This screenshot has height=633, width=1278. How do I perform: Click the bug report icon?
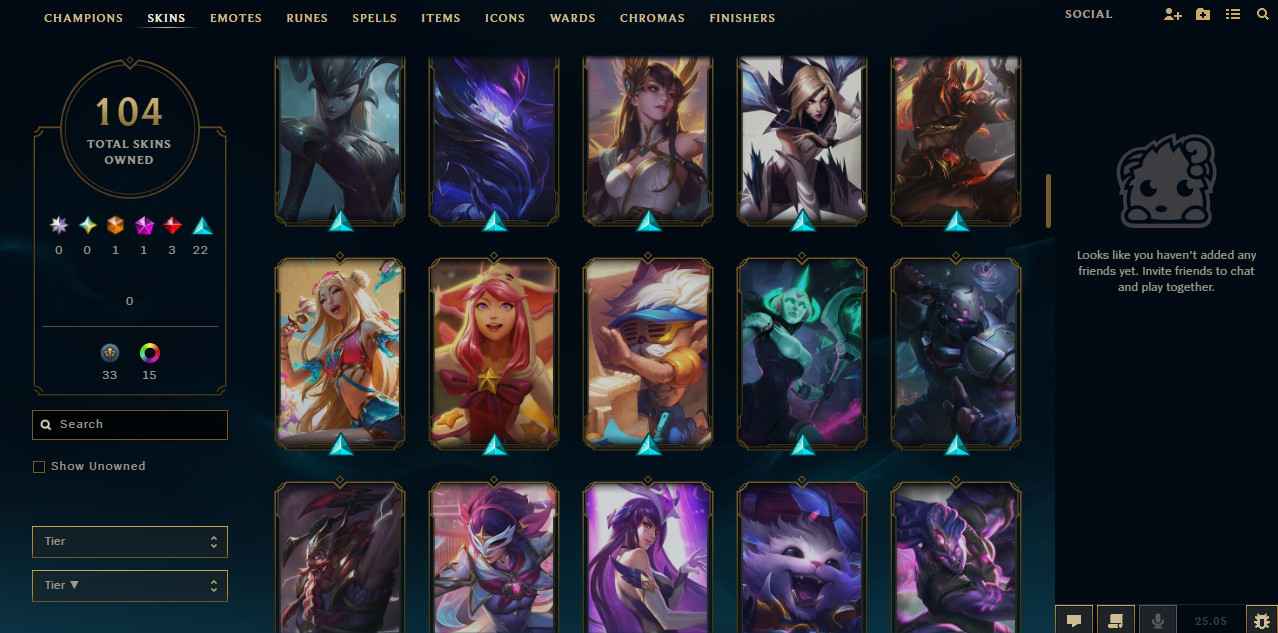click(x=1261, y=620)
